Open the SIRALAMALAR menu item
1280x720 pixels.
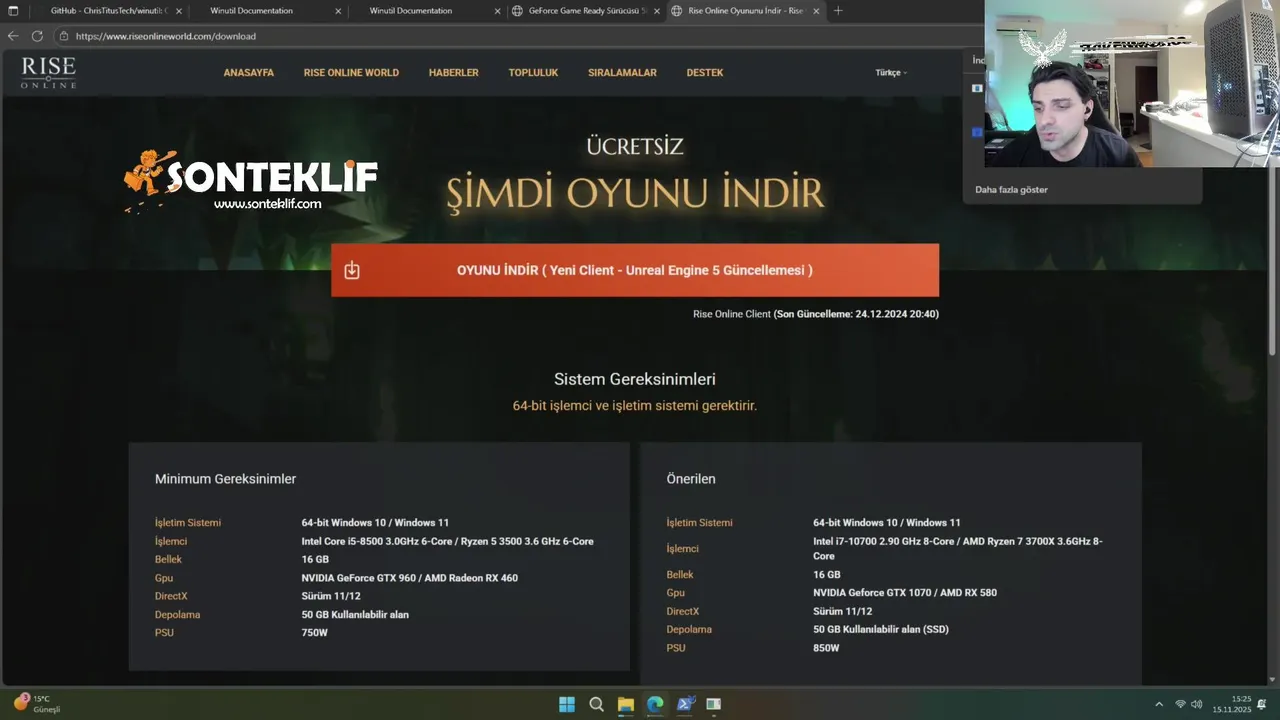click(622, 73)
